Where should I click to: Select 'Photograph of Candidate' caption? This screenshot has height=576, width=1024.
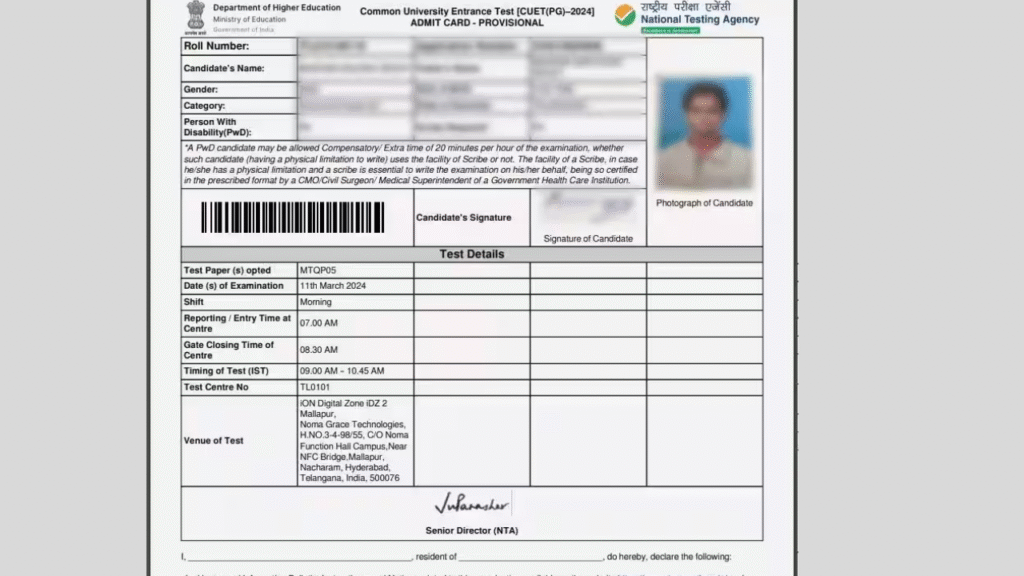pyautogui.click(x=704, y=203)
